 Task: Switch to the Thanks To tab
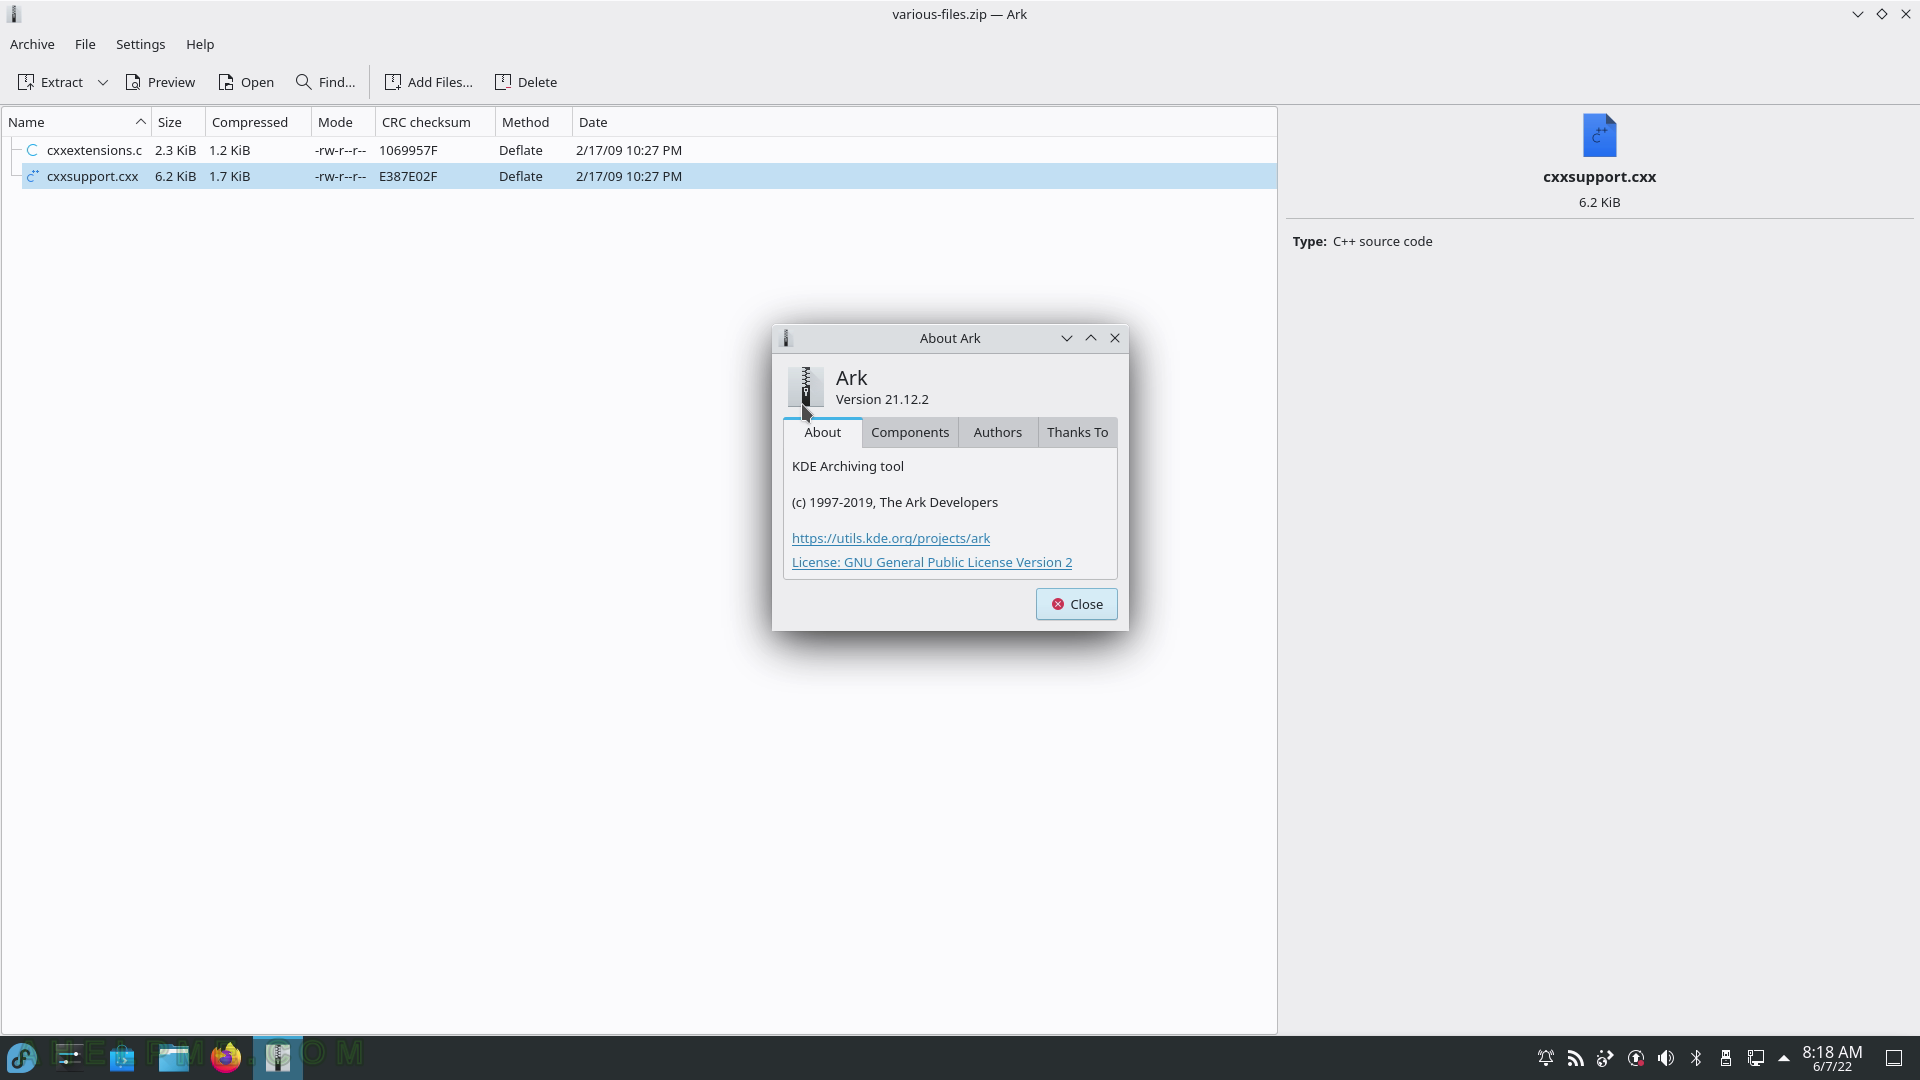pyautogui.click(x=1077, y=432)
